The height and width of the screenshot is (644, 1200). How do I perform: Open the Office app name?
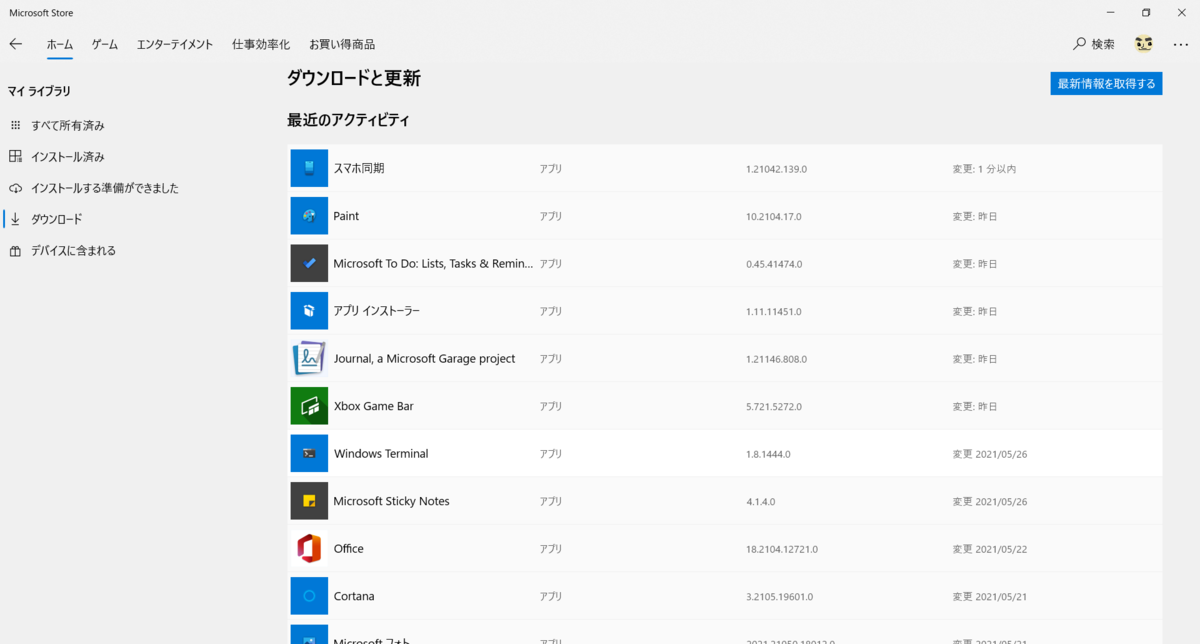click(348, 548)
